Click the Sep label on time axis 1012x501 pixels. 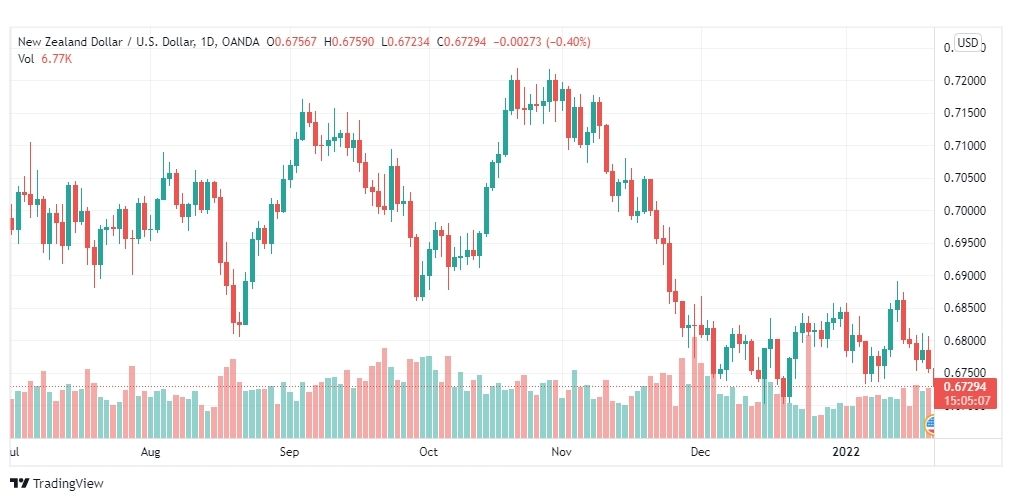pos(289,451)
